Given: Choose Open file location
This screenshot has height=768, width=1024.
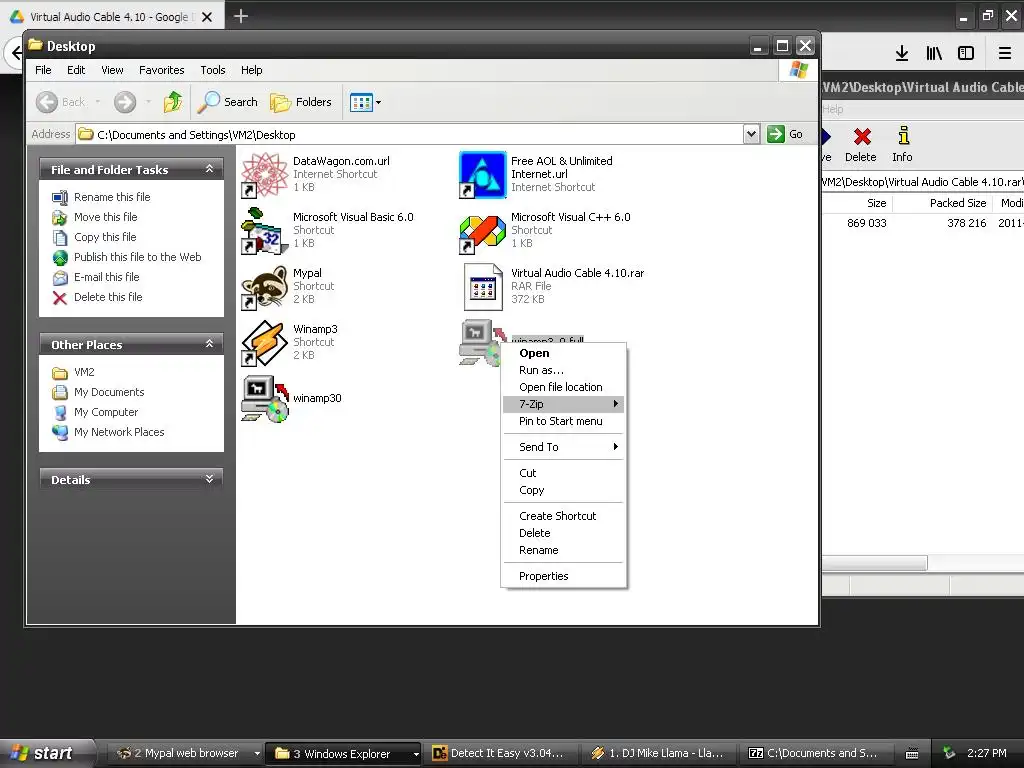Looking at the screenshot, I should 562,387.
